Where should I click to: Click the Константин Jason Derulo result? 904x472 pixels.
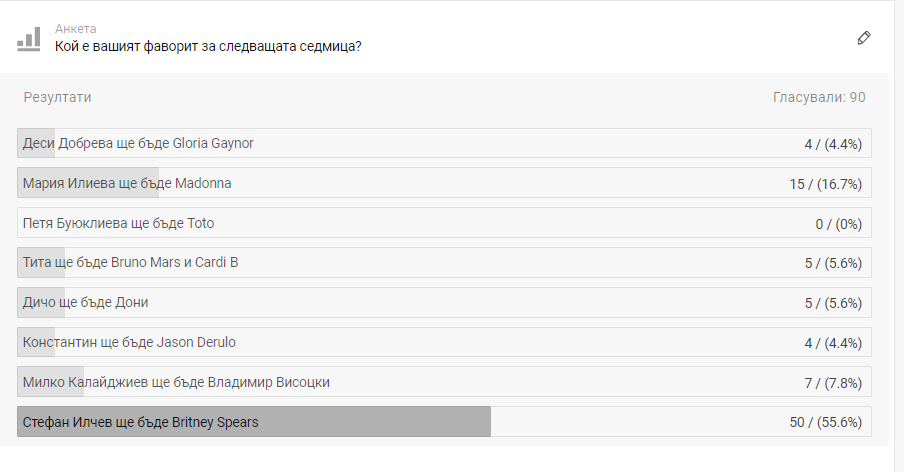point(444,342)
